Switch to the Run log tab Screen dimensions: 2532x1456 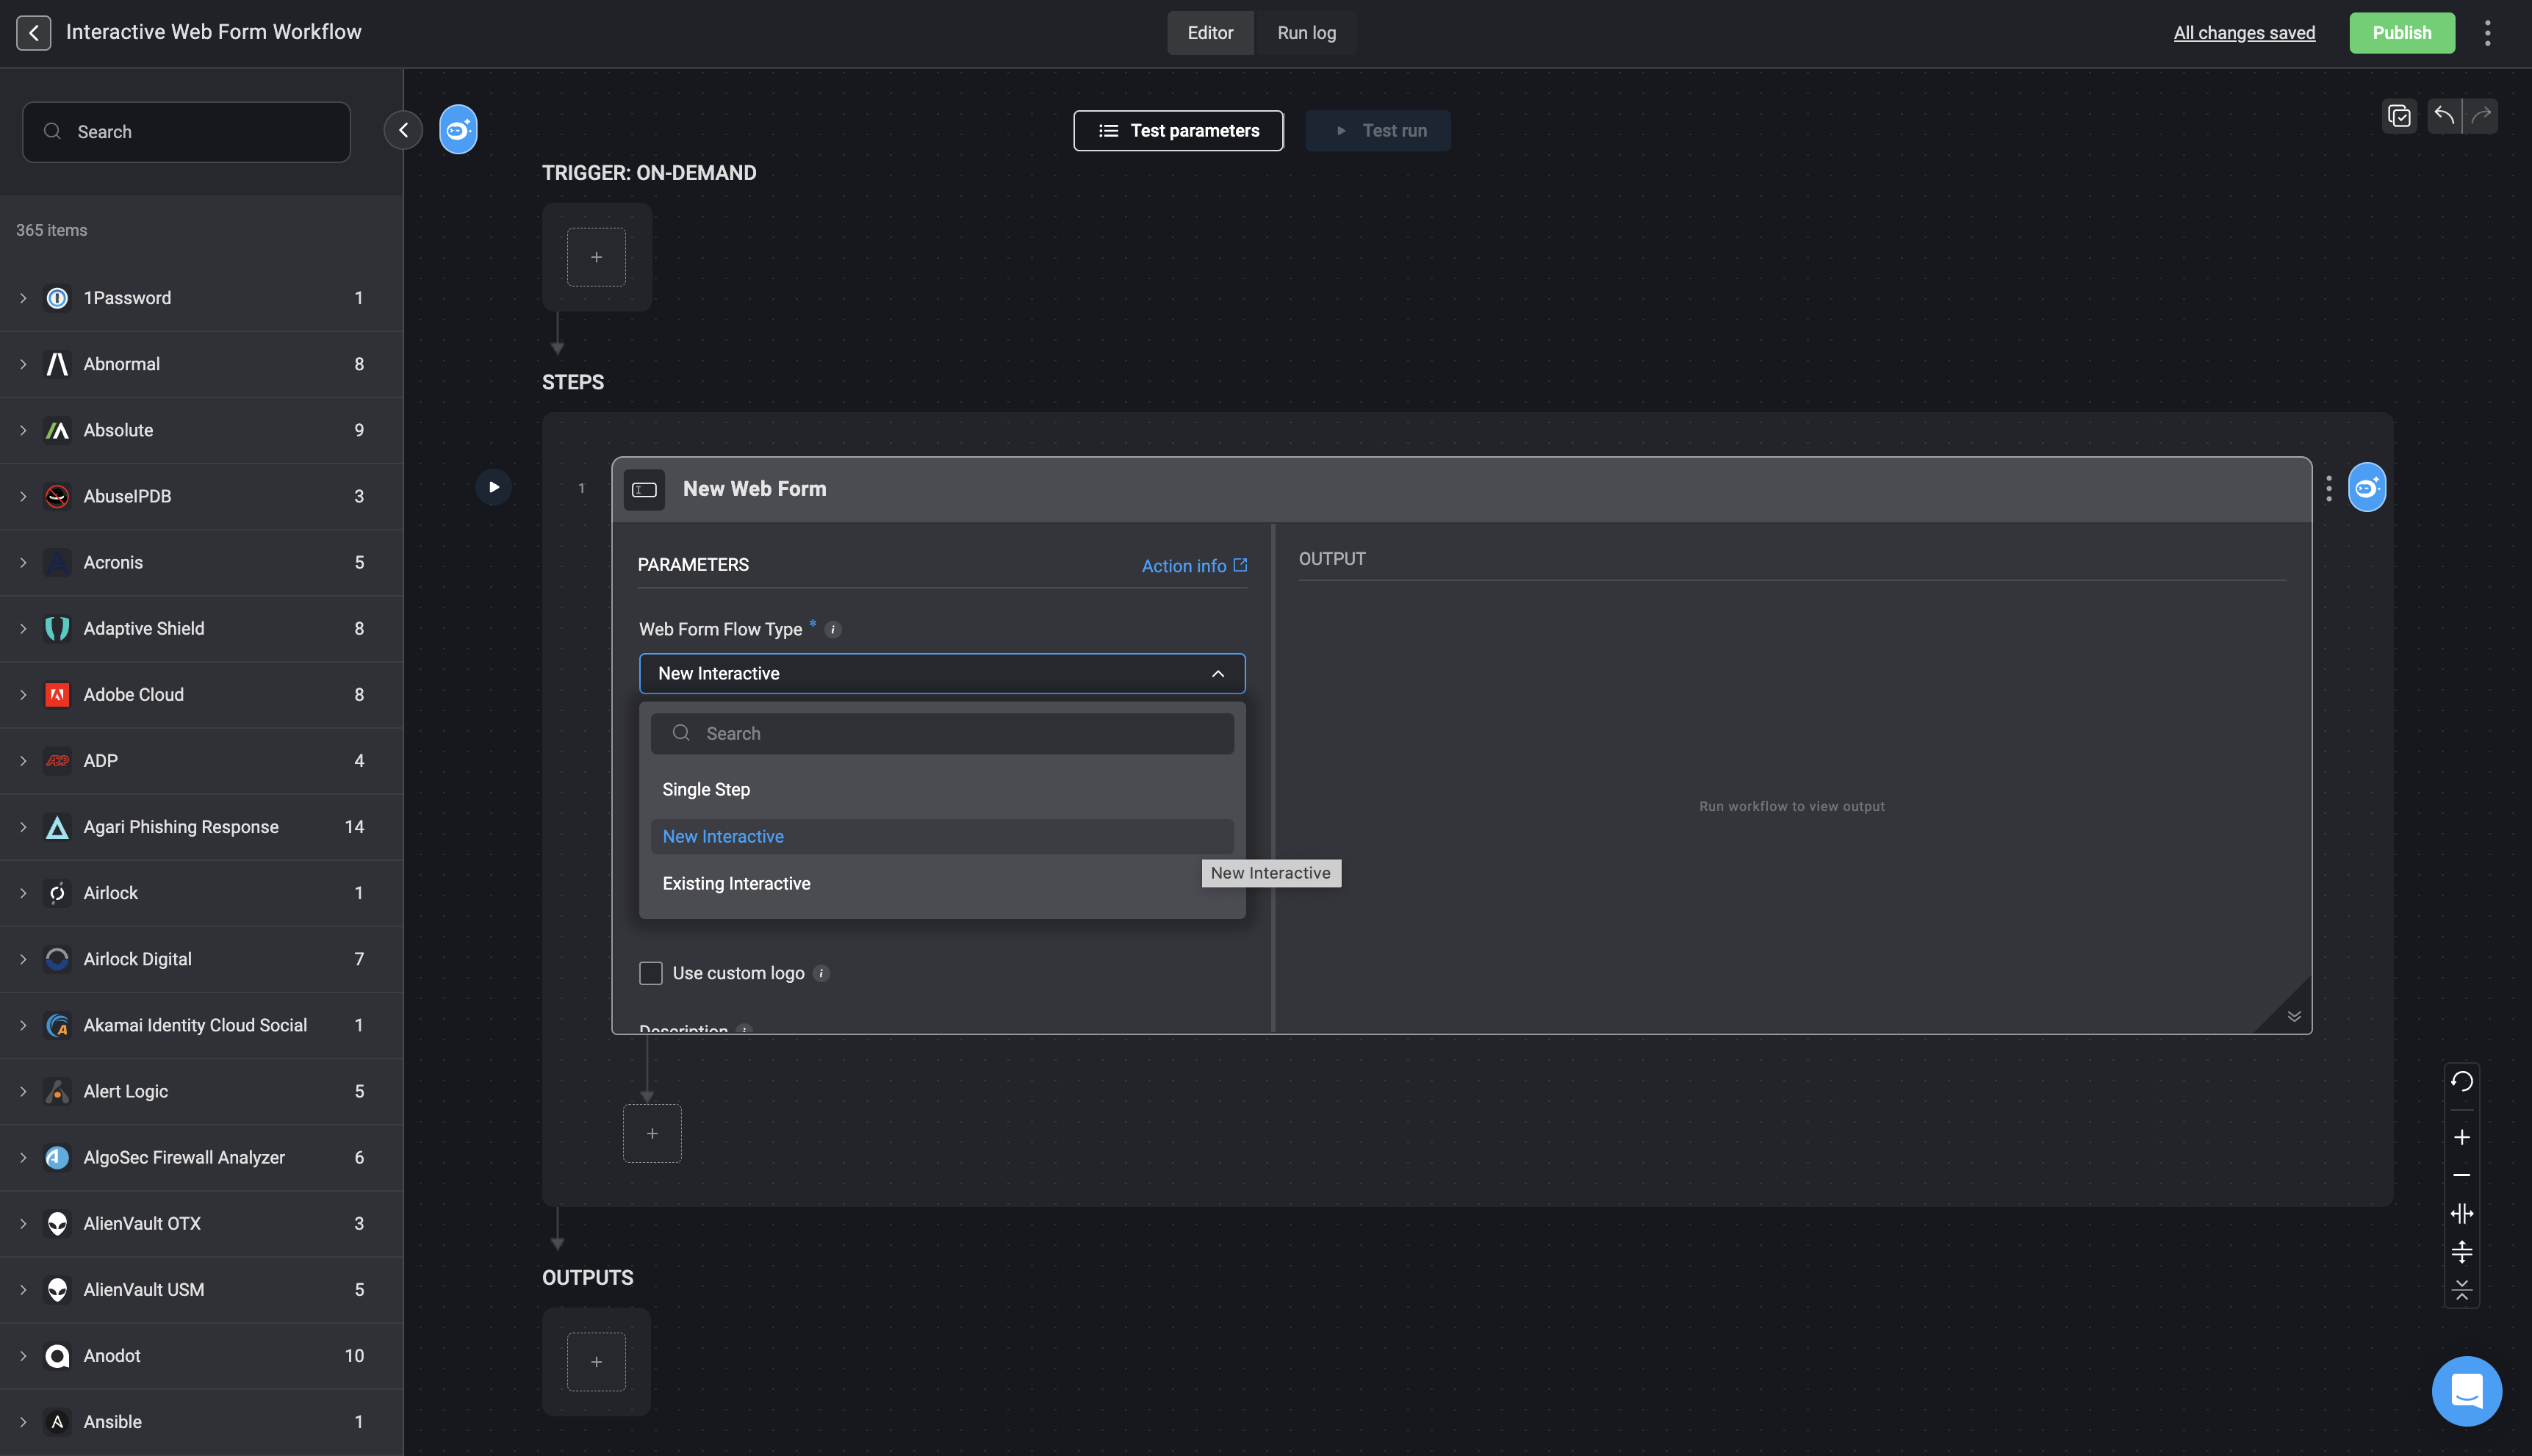click(1306, 33)
